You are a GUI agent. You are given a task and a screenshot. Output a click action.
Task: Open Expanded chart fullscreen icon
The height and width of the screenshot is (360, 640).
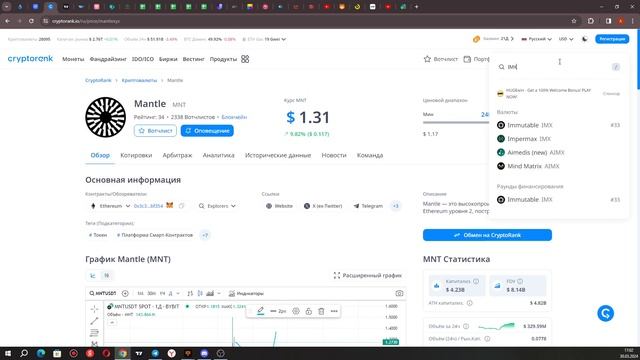point(337,276)
